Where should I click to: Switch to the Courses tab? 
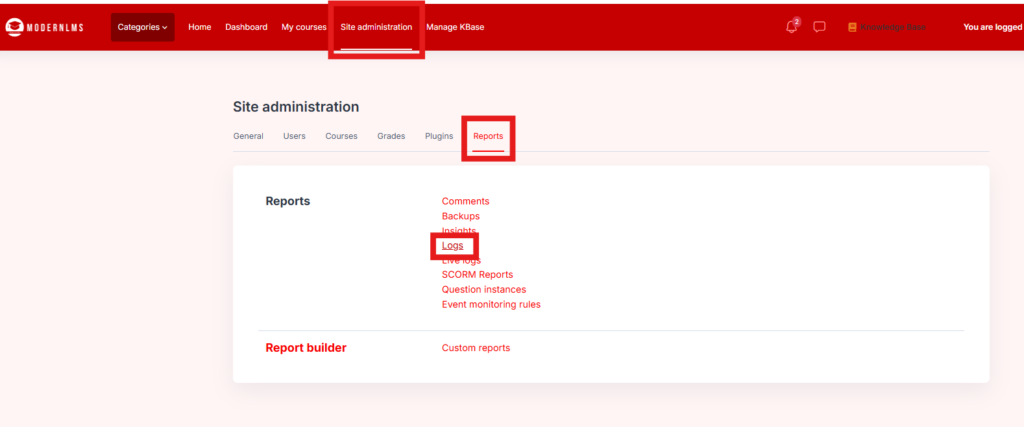tap(342, 136)
